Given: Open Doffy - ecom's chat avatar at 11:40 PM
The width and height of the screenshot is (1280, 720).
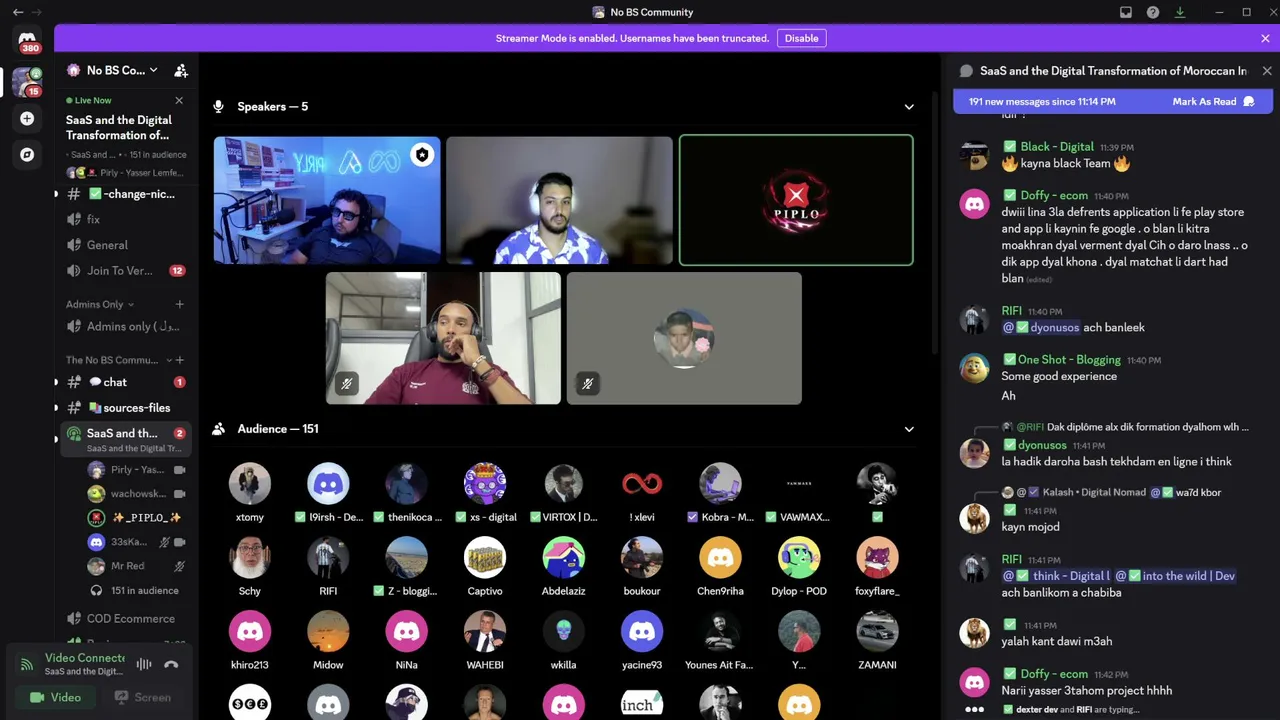Looking at the screenshot, I should point(974,204).
